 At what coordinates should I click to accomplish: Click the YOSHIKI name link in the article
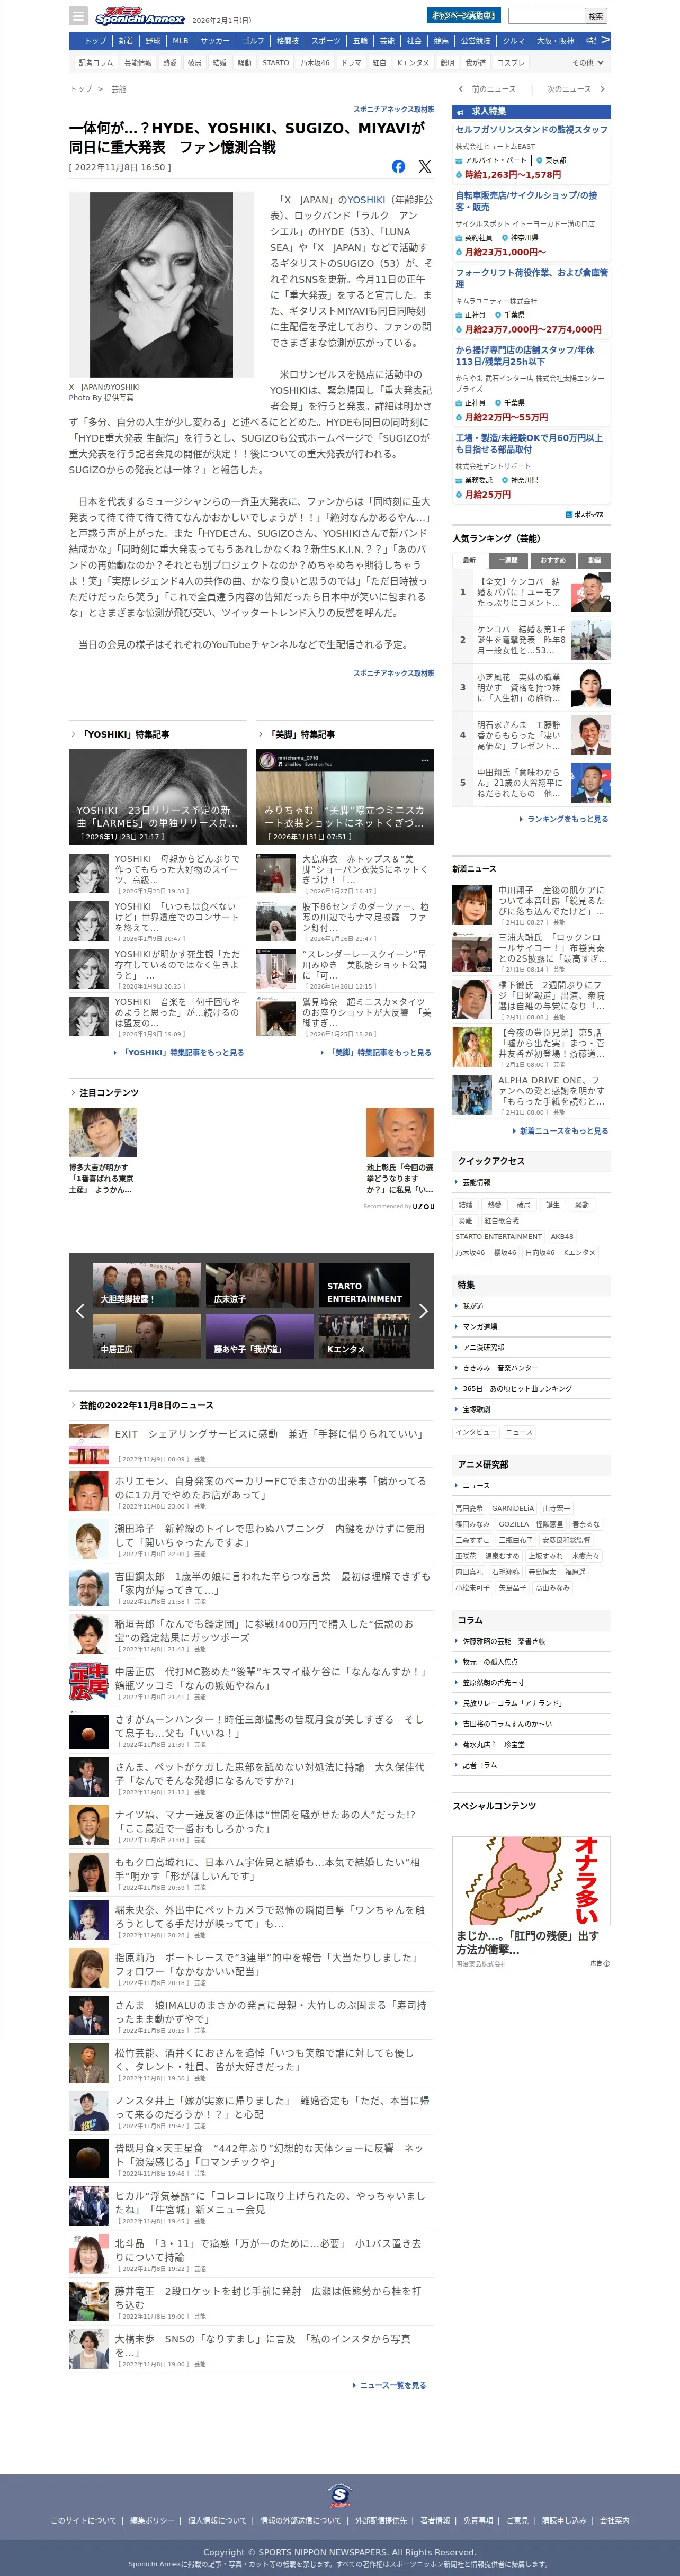(366, 200)
